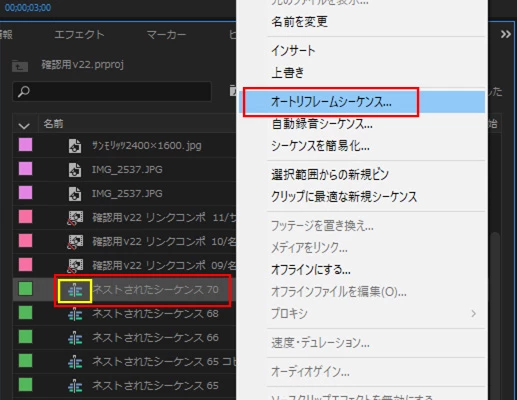Select クリップに最適な新規シーケンス

344,196
